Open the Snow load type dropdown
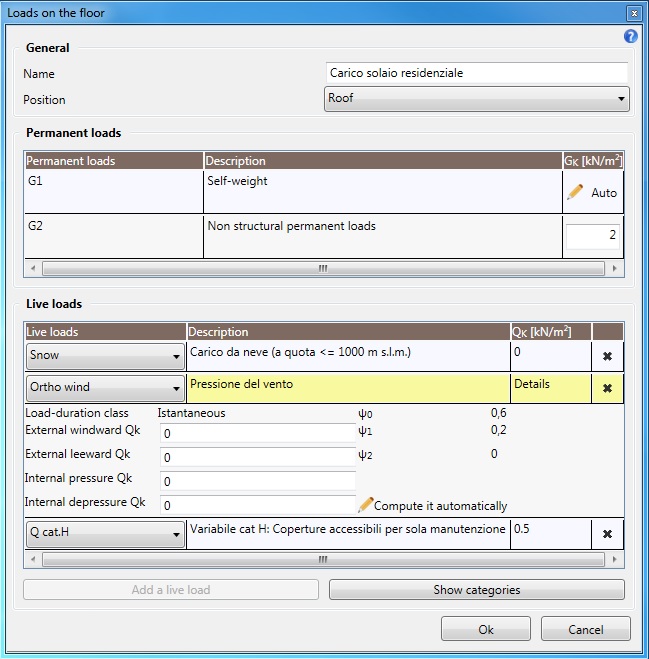Image resolution: width=649 pixels, height=659 pixels. (105, 356)
